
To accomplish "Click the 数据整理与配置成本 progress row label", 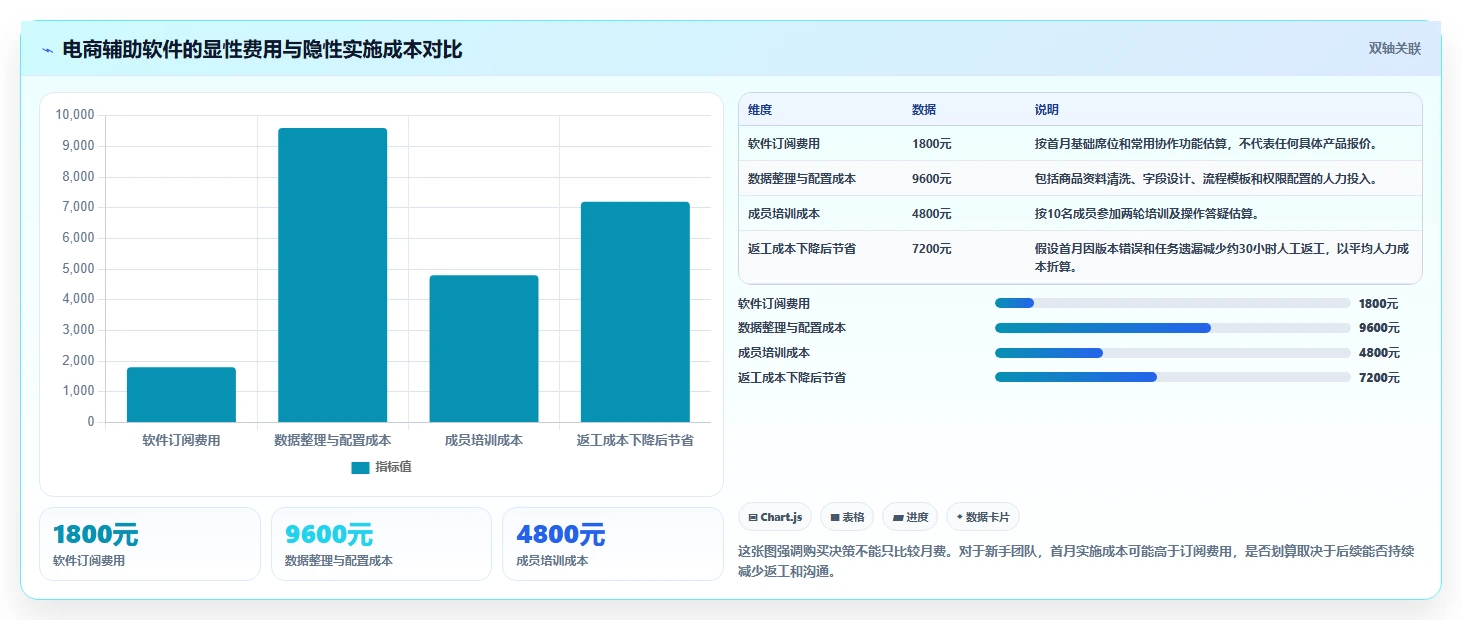I will [792, 328].
